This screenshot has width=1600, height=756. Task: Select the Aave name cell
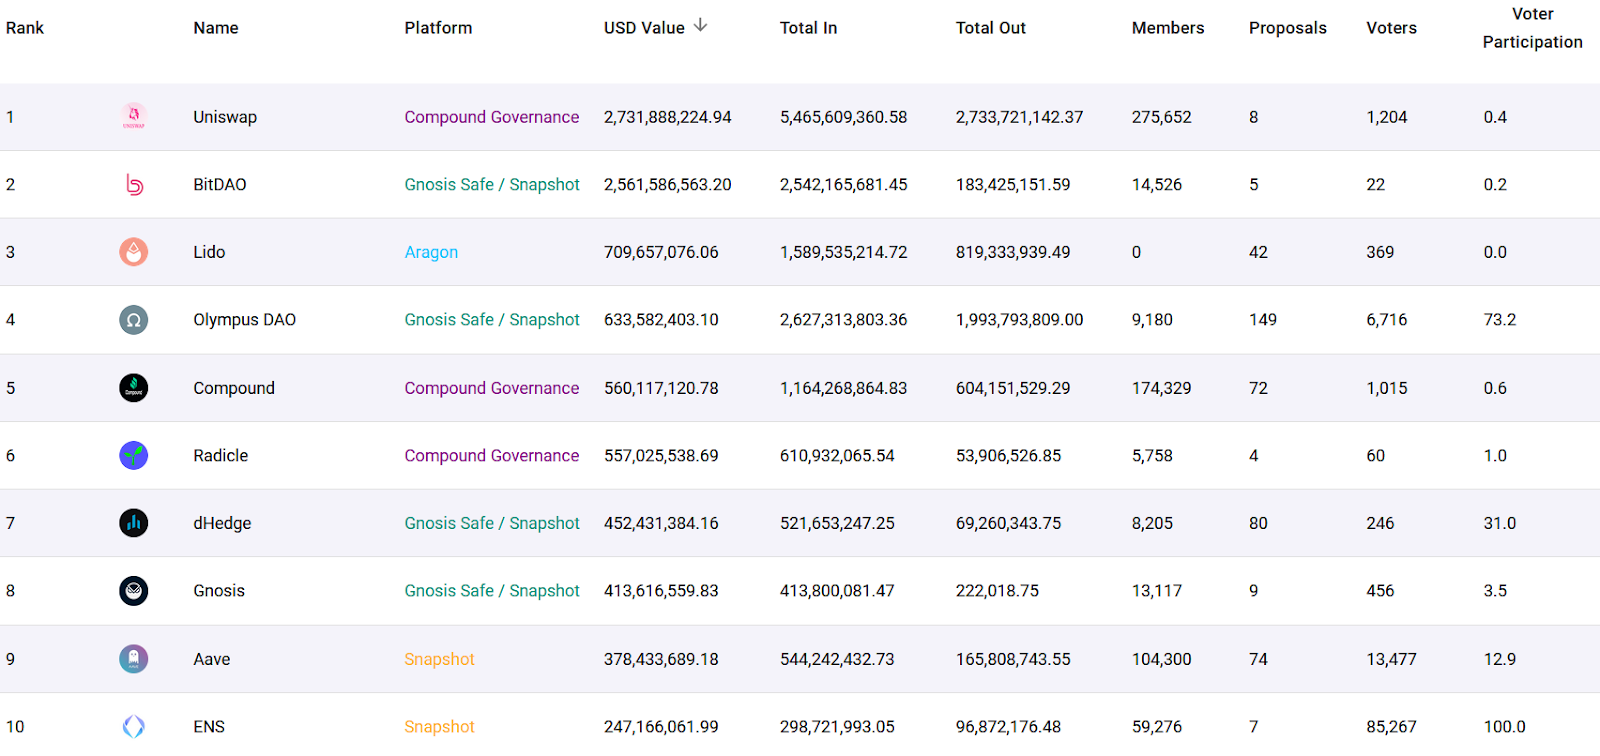tap(211, 659)
